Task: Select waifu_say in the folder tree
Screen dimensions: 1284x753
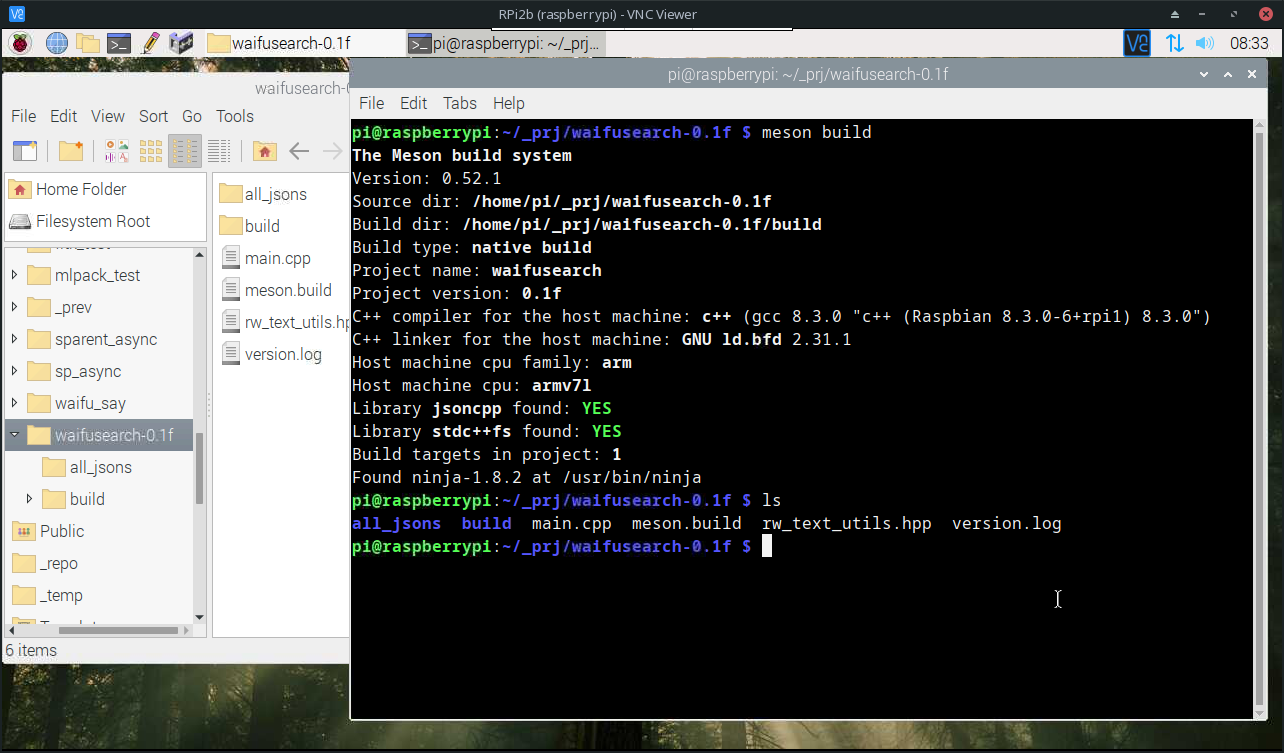Action: 90,403
